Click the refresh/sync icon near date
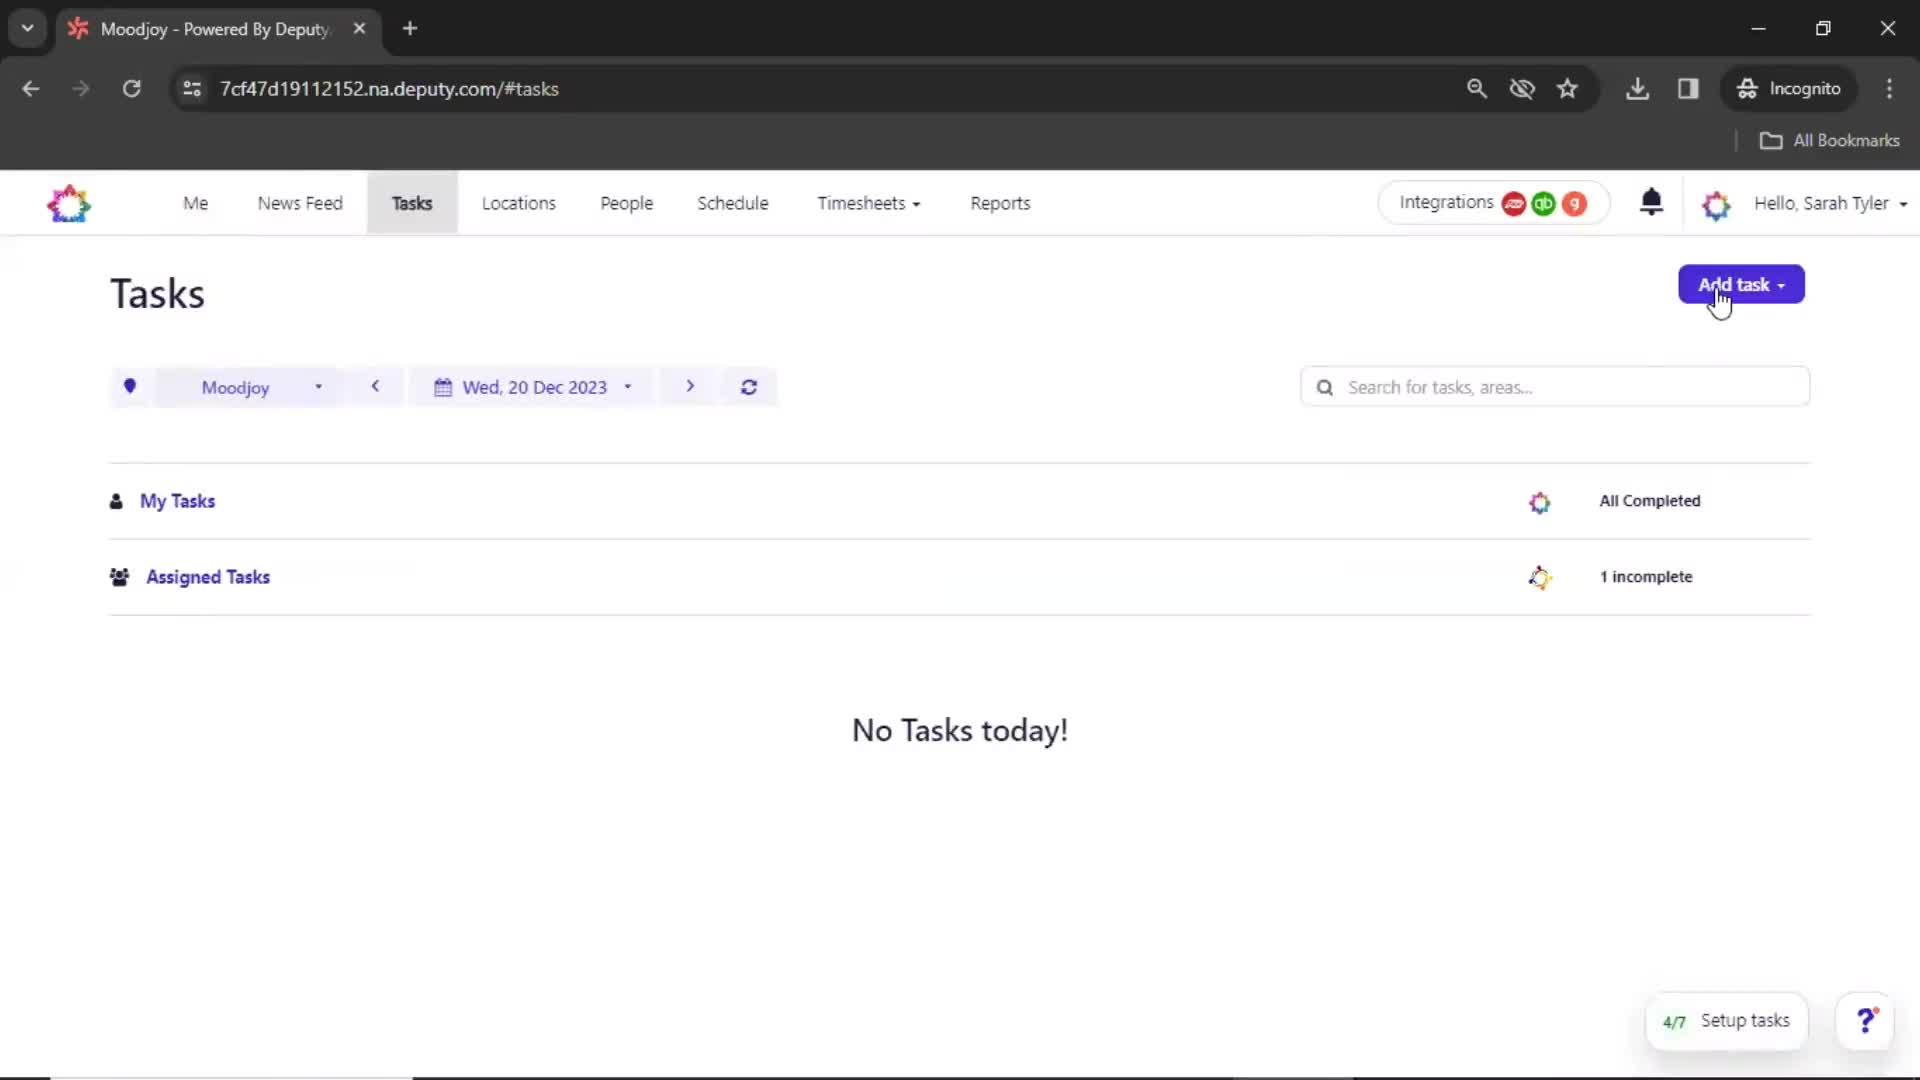This screenshot has height=1080, width=1920. coord(749,386)
